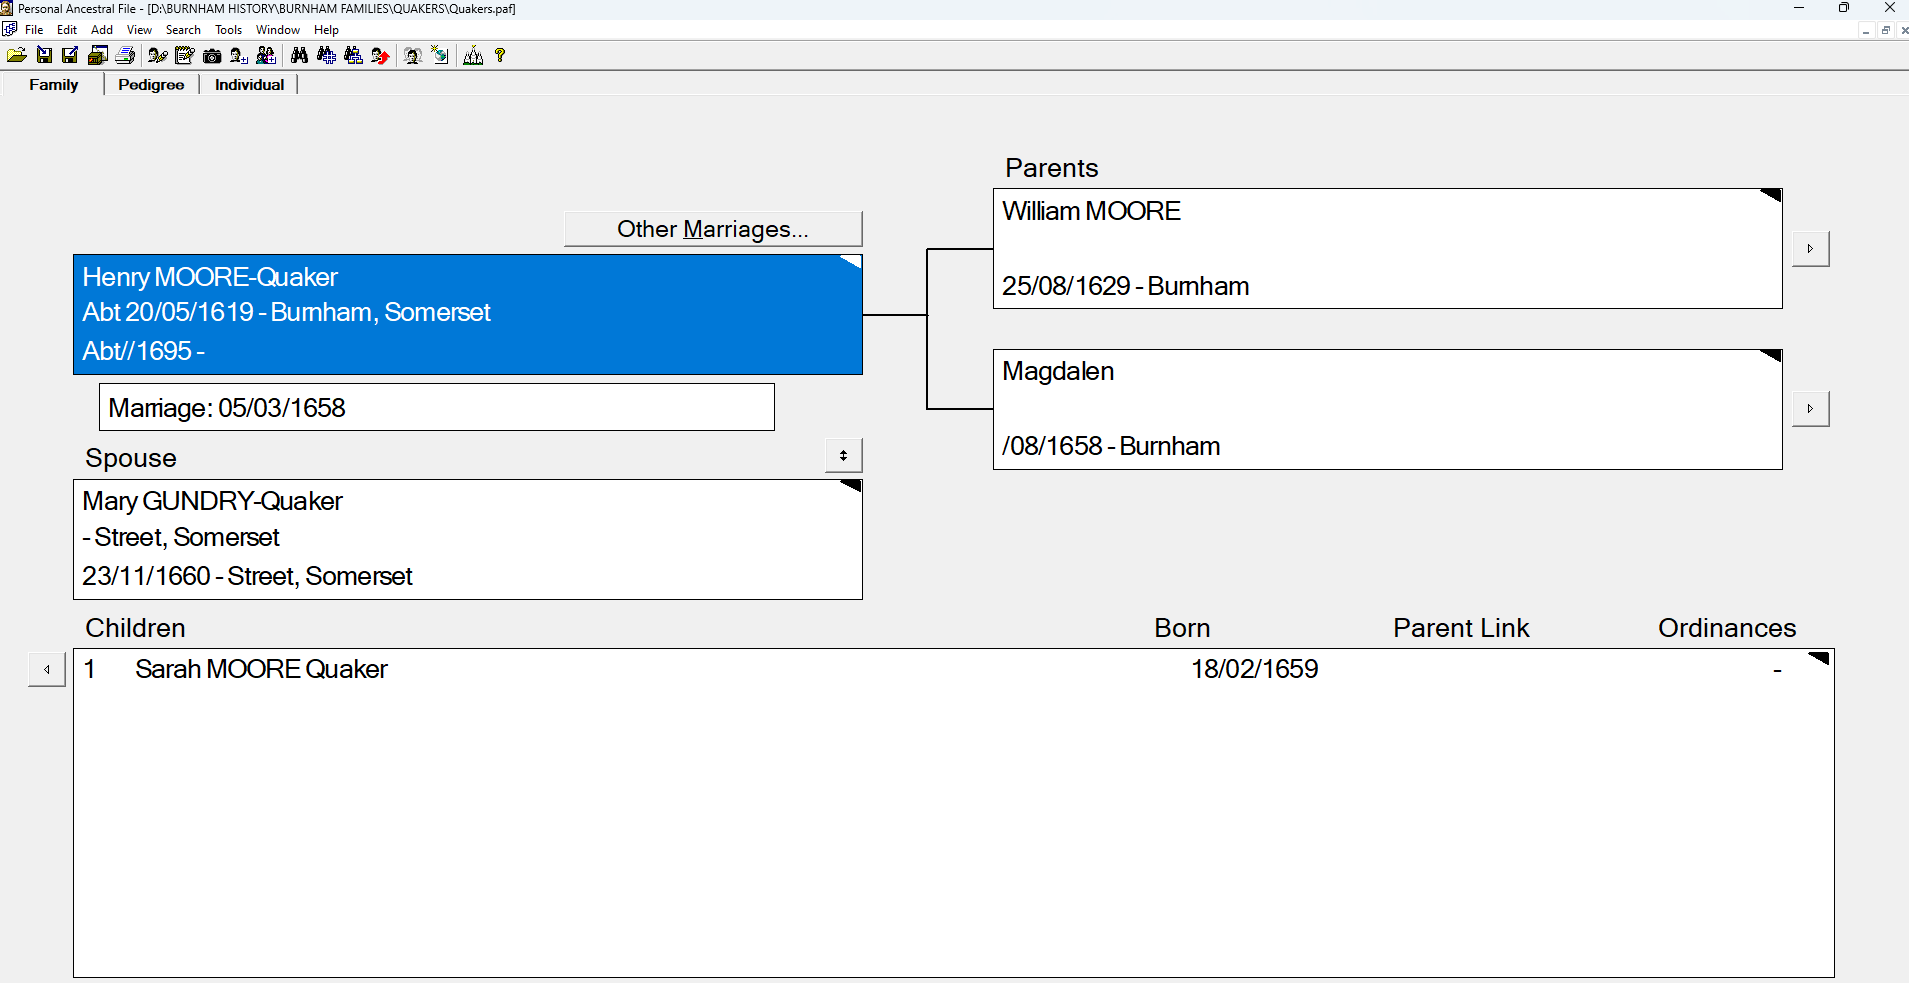Click the temple icon in the toolbar

(x=473, y=56)
